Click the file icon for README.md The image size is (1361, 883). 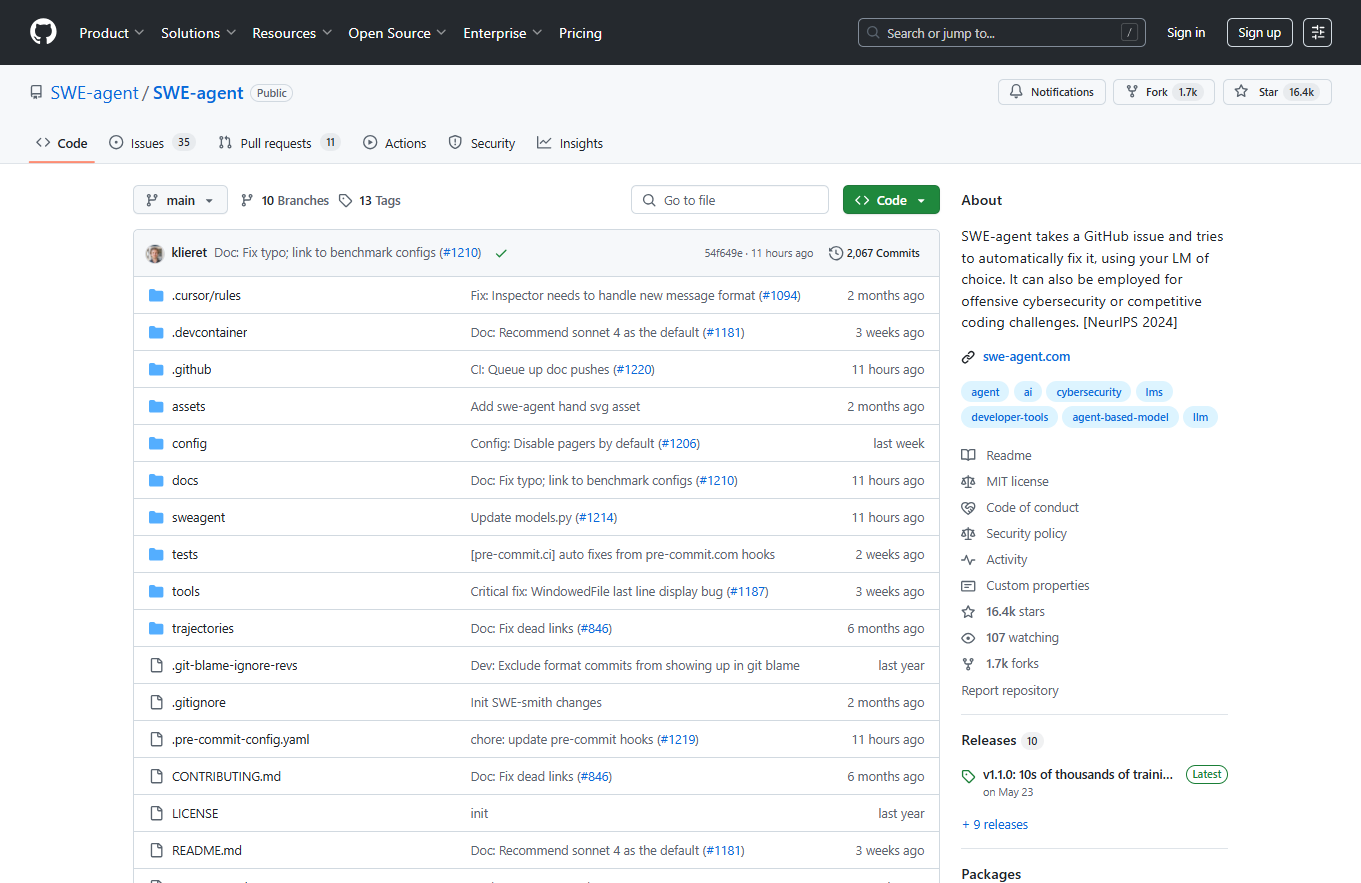[156, 851]
